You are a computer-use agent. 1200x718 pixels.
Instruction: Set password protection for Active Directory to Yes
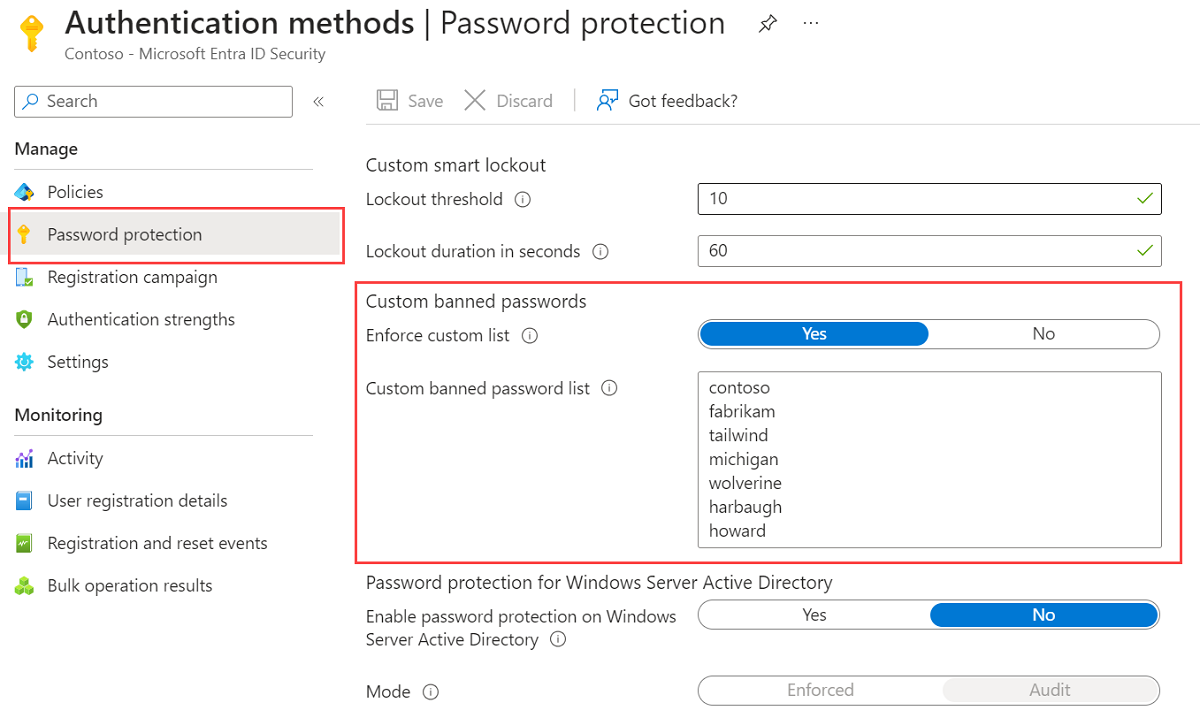(813, 614)
